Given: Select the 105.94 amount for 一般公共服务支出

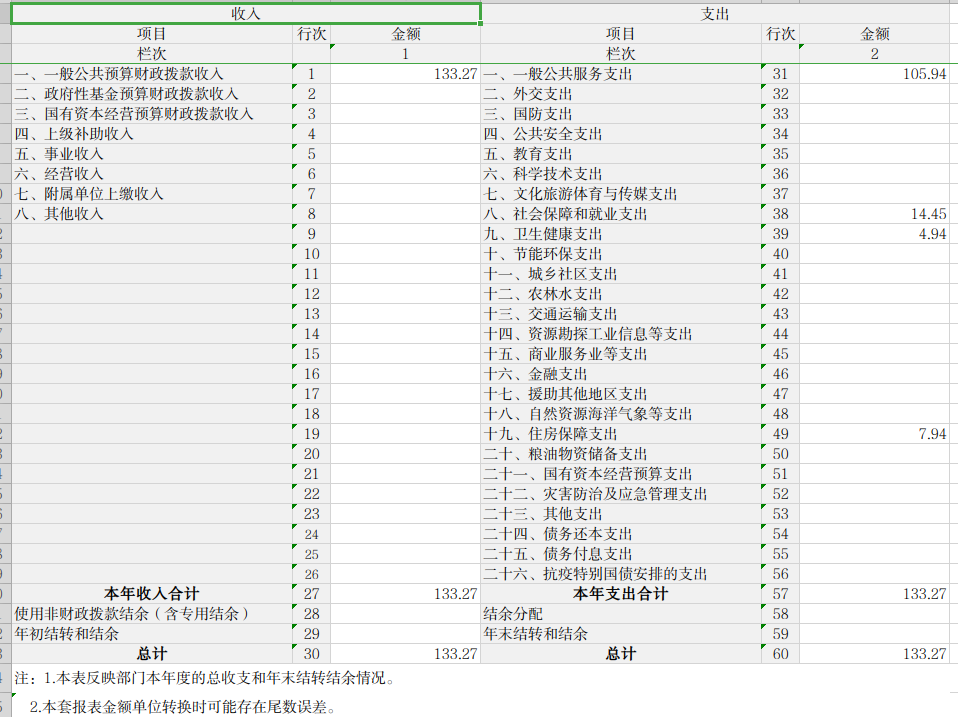Looking at the screenshot, I should tap(874, 74).
